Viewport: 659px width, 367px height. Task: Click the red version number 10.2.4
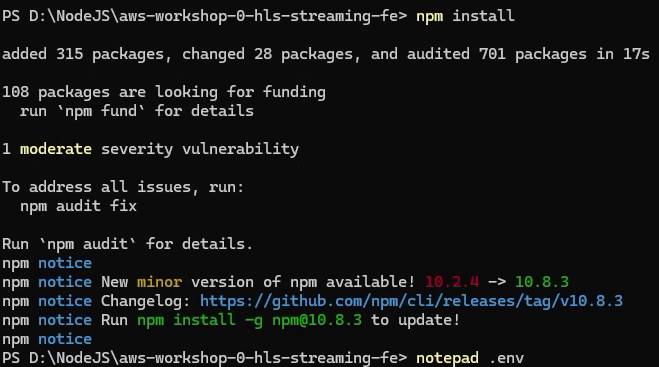[x=452, y=282]
